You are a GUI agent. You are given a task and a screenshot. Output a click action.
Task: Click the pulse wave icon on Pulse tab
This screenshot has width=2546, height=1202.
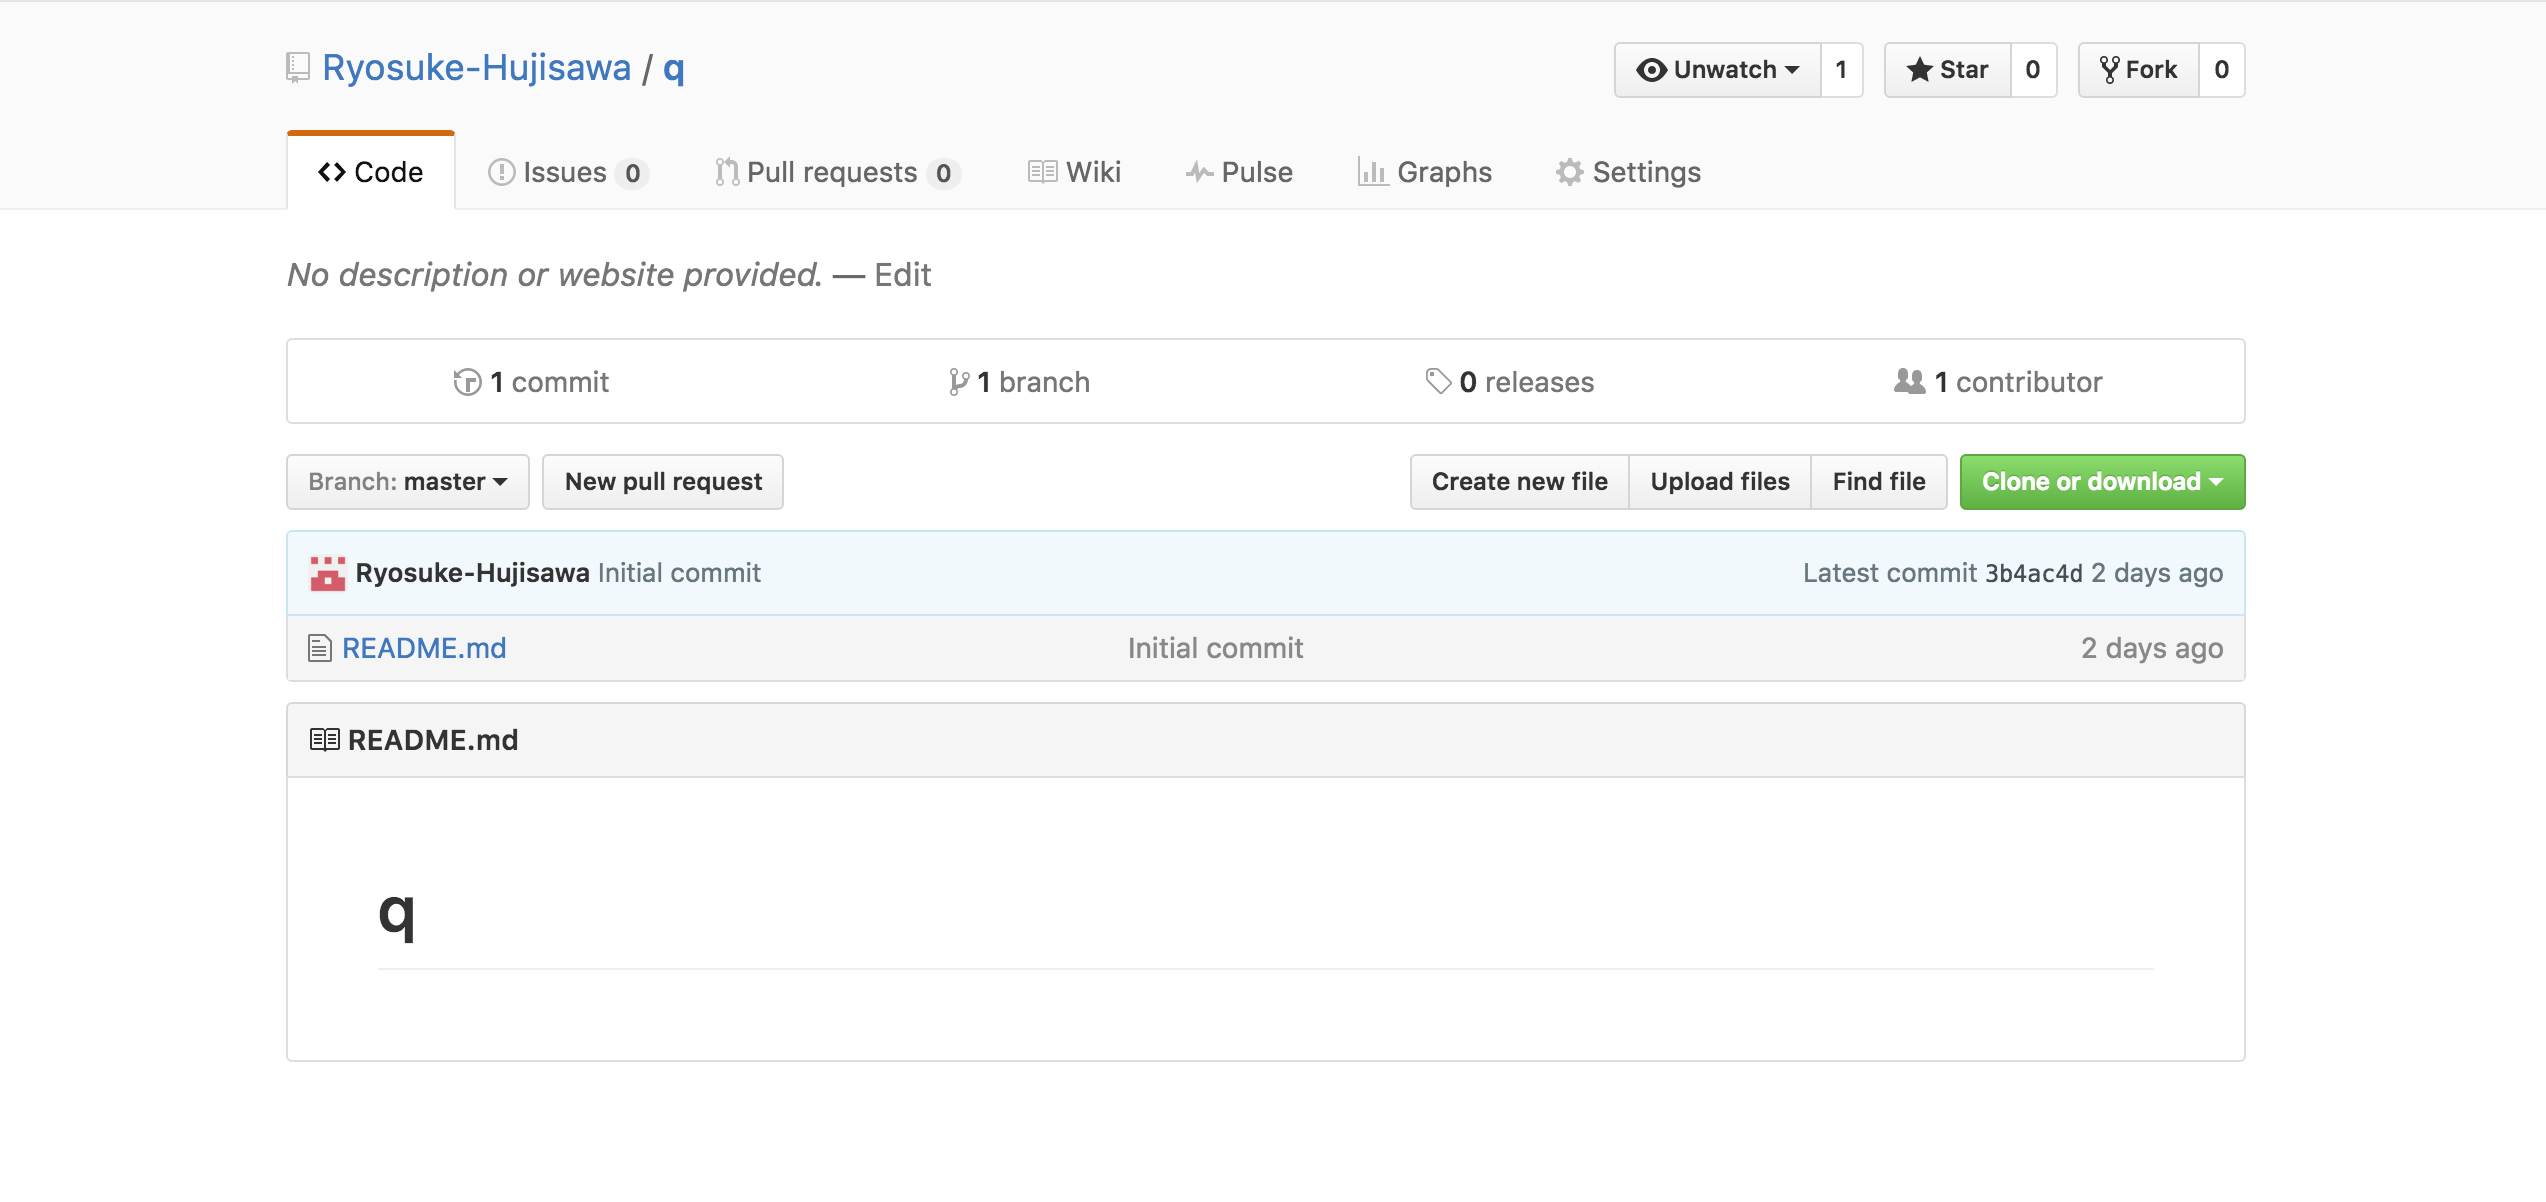[x=1199, y=172]
